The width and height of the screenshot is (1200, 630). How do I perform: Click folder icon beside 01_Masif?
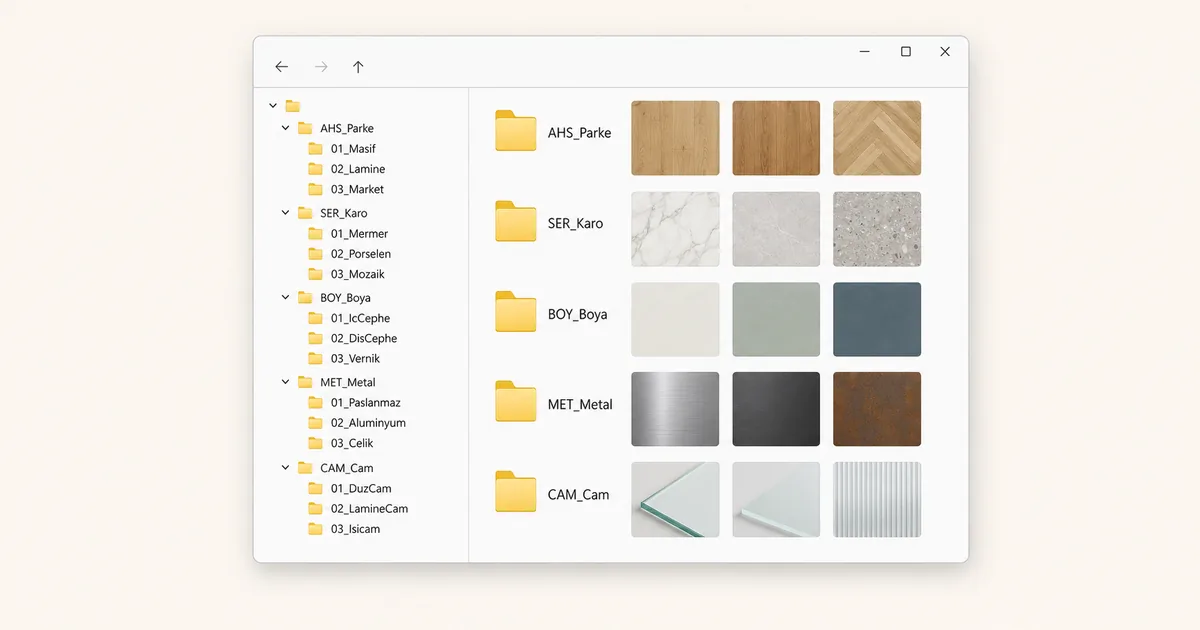click(316, 149)
